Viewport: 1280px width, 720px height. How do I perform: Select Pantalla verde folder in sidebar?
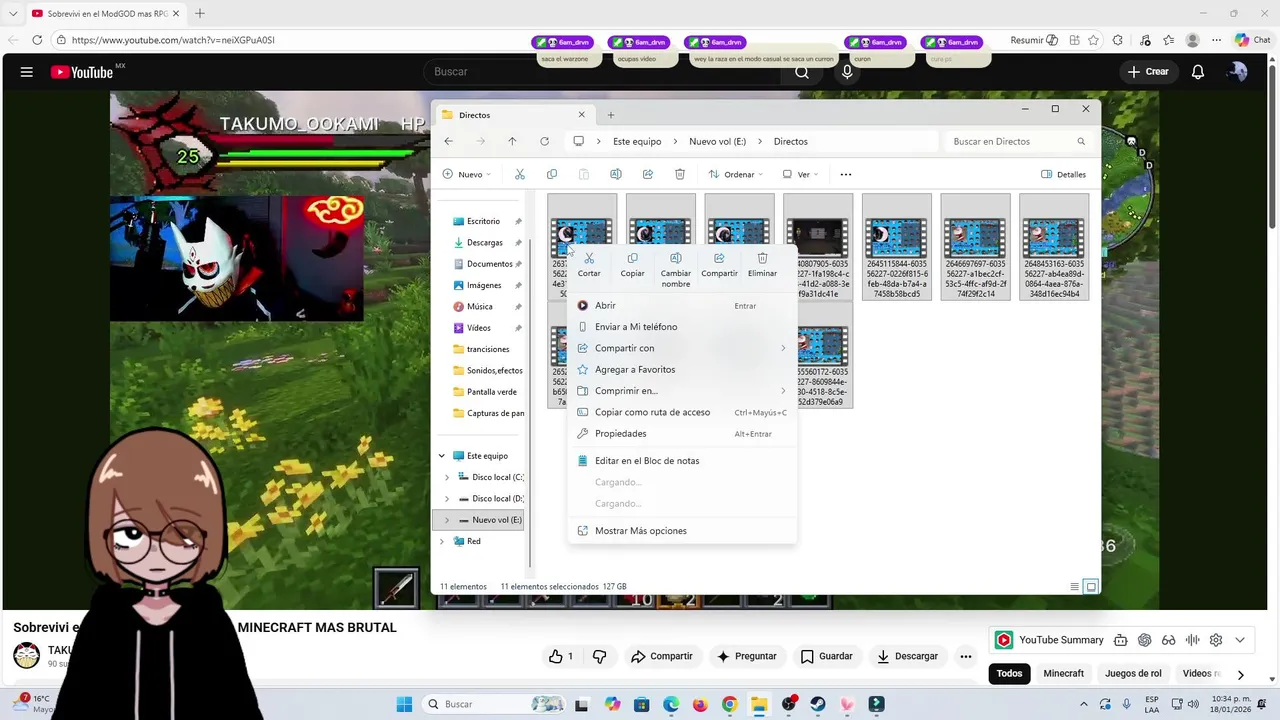point(491,392)
